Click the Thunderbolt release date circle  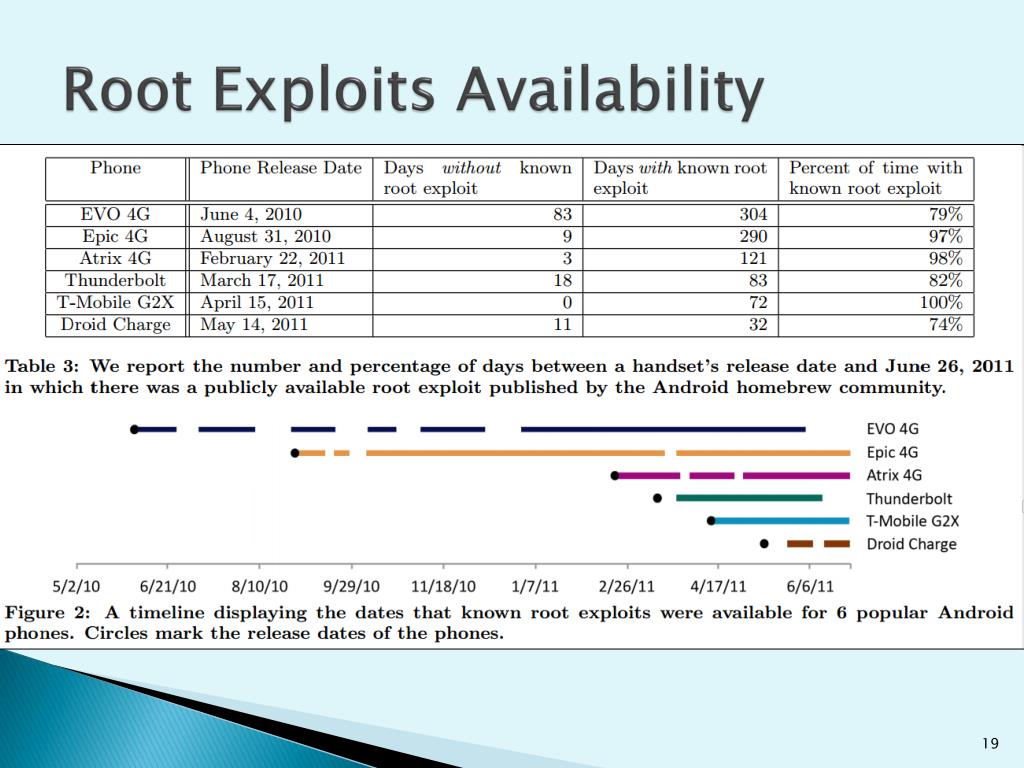[x=658, y=498]
